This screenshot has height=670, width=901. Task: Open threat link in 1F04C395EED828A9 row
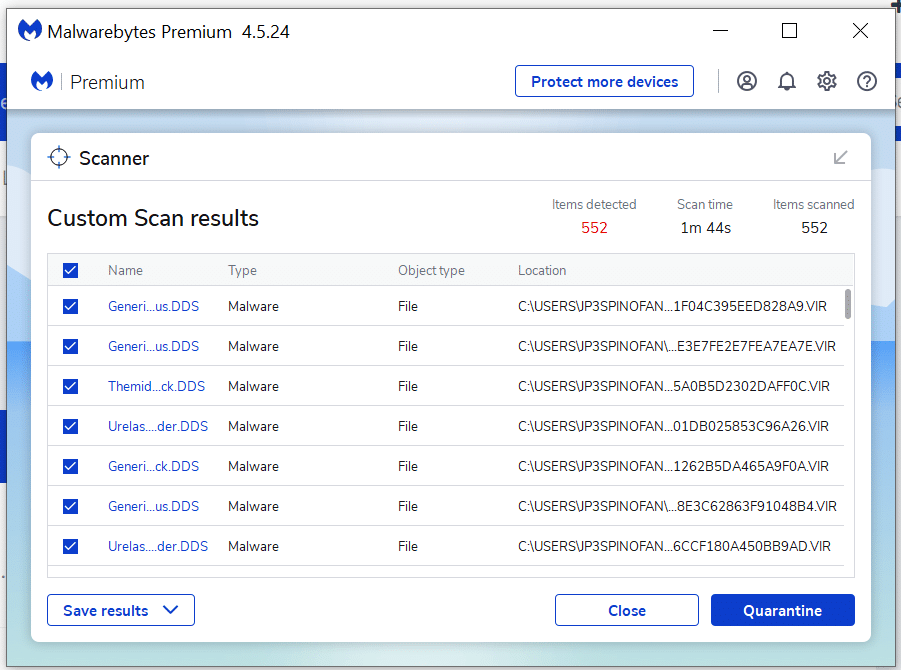153,306
